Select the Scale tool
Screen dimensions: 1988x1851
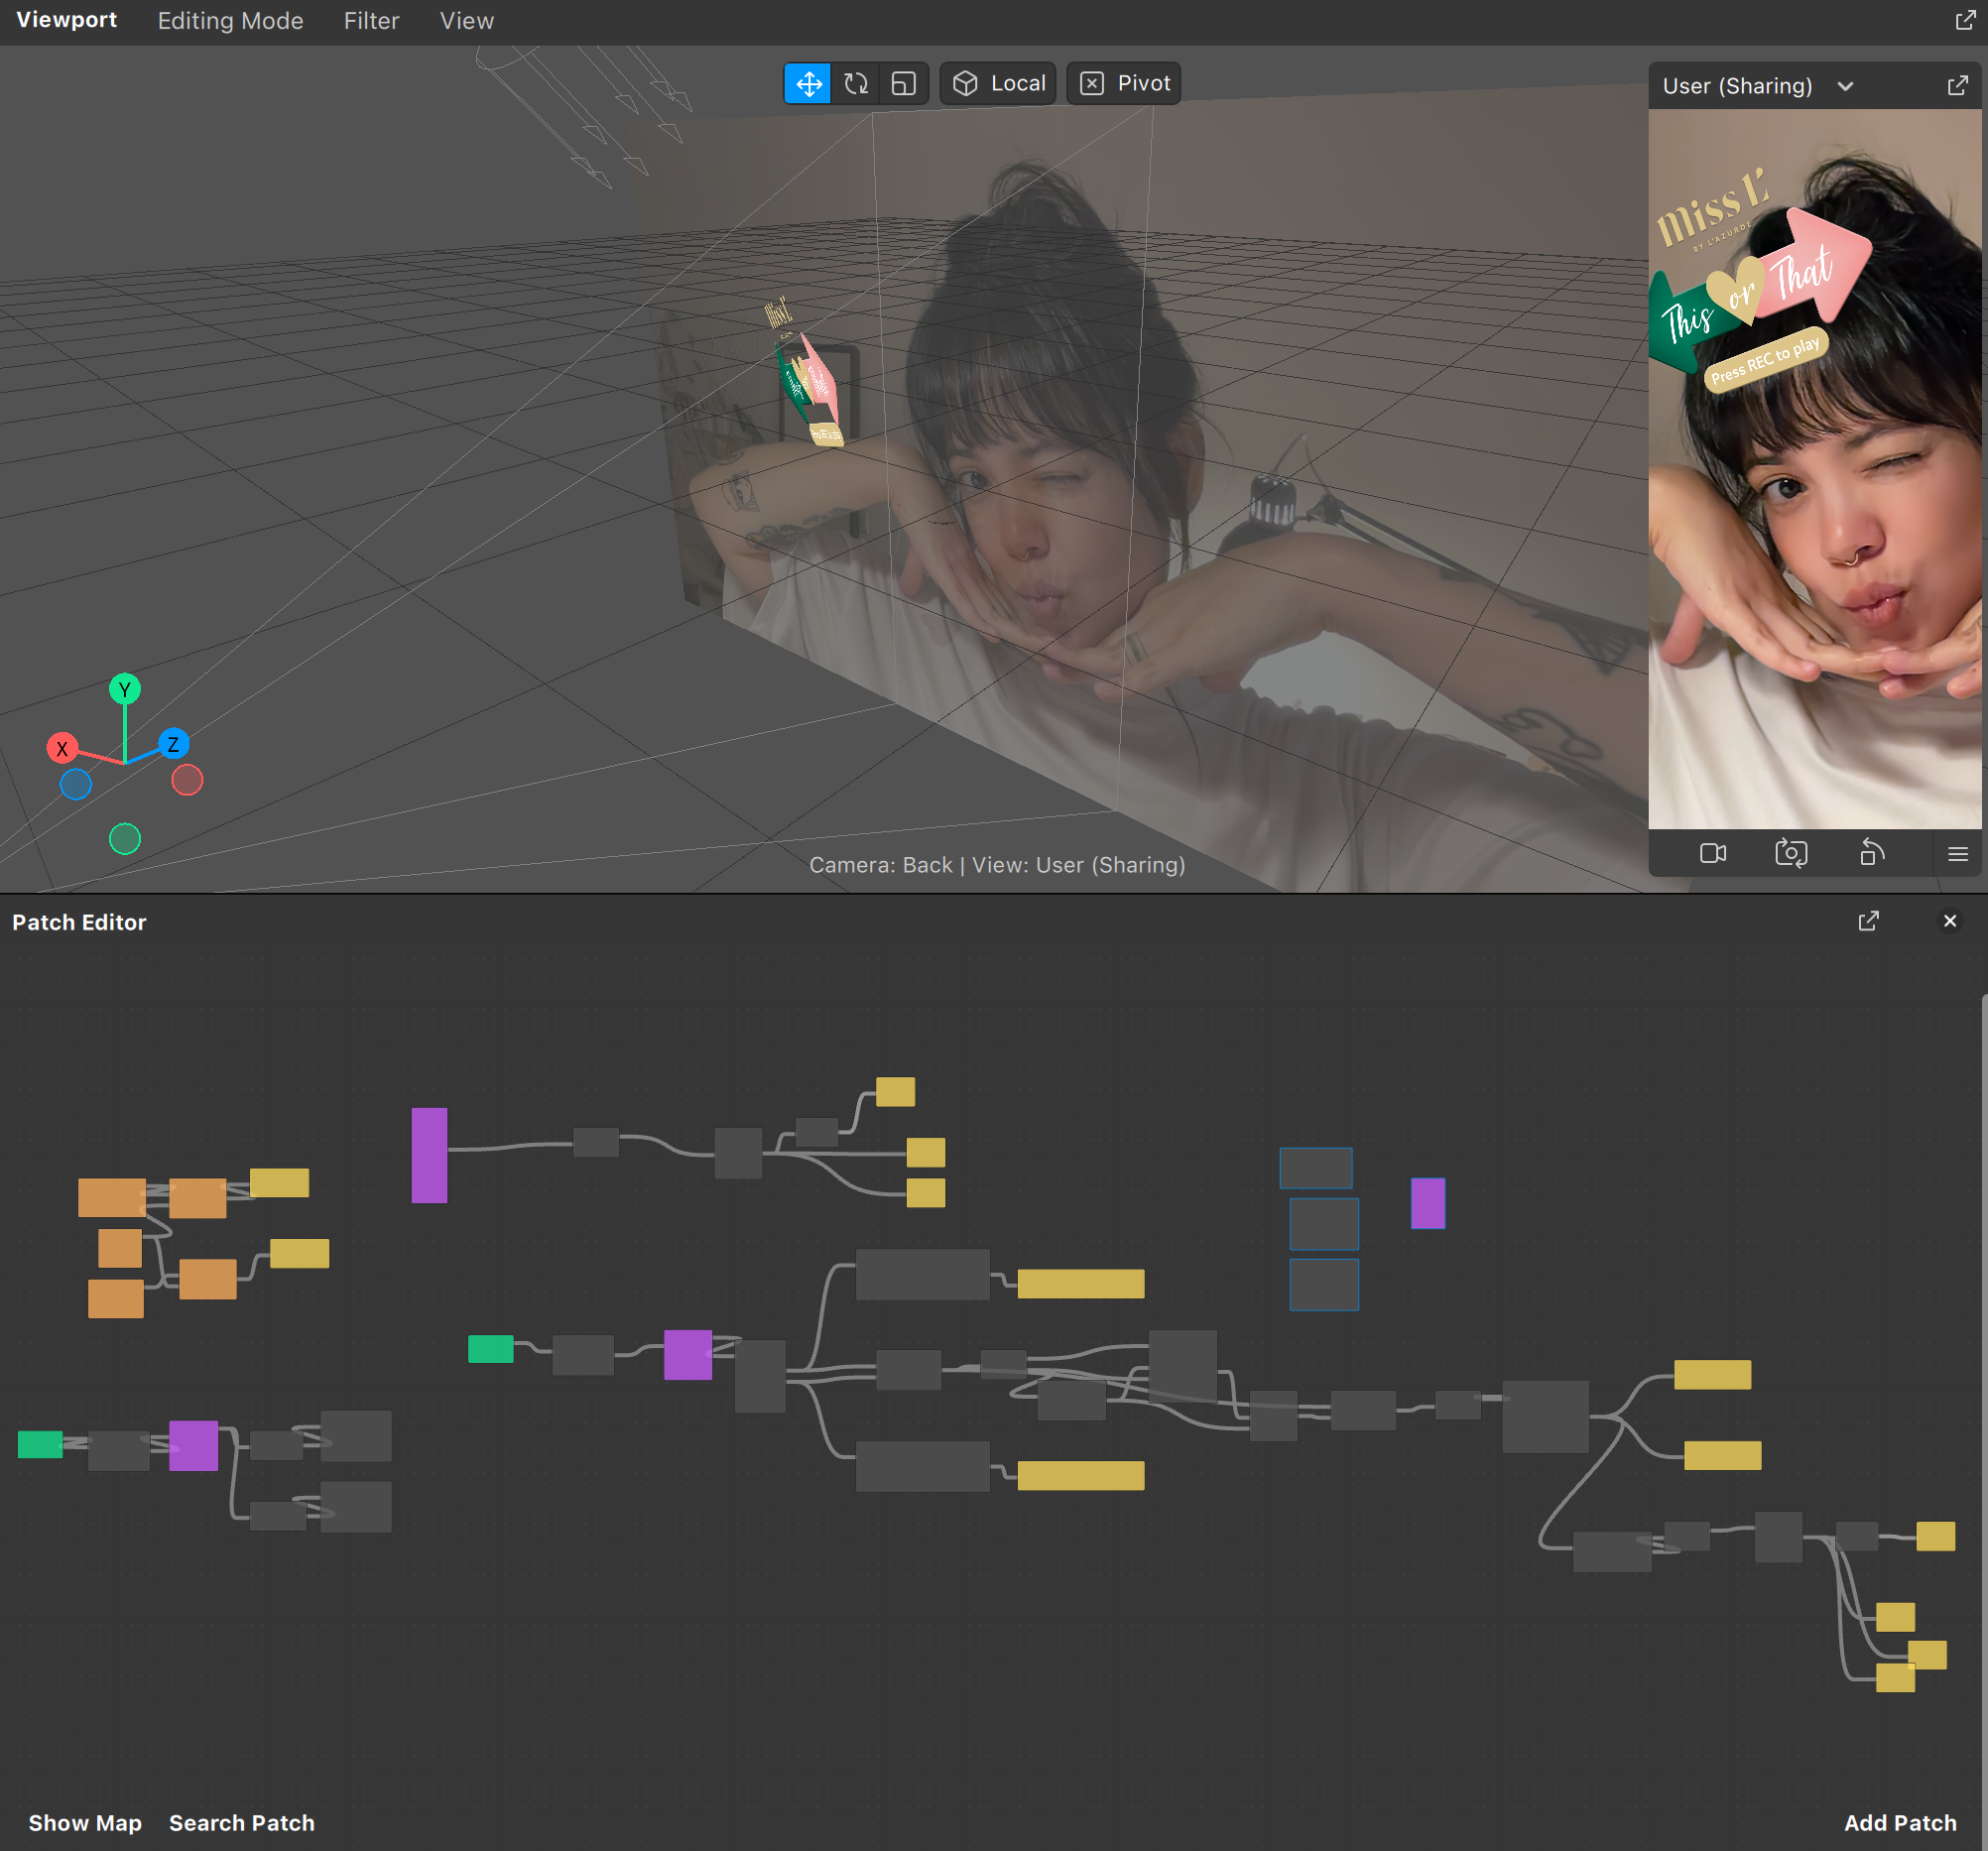point(903,84)
